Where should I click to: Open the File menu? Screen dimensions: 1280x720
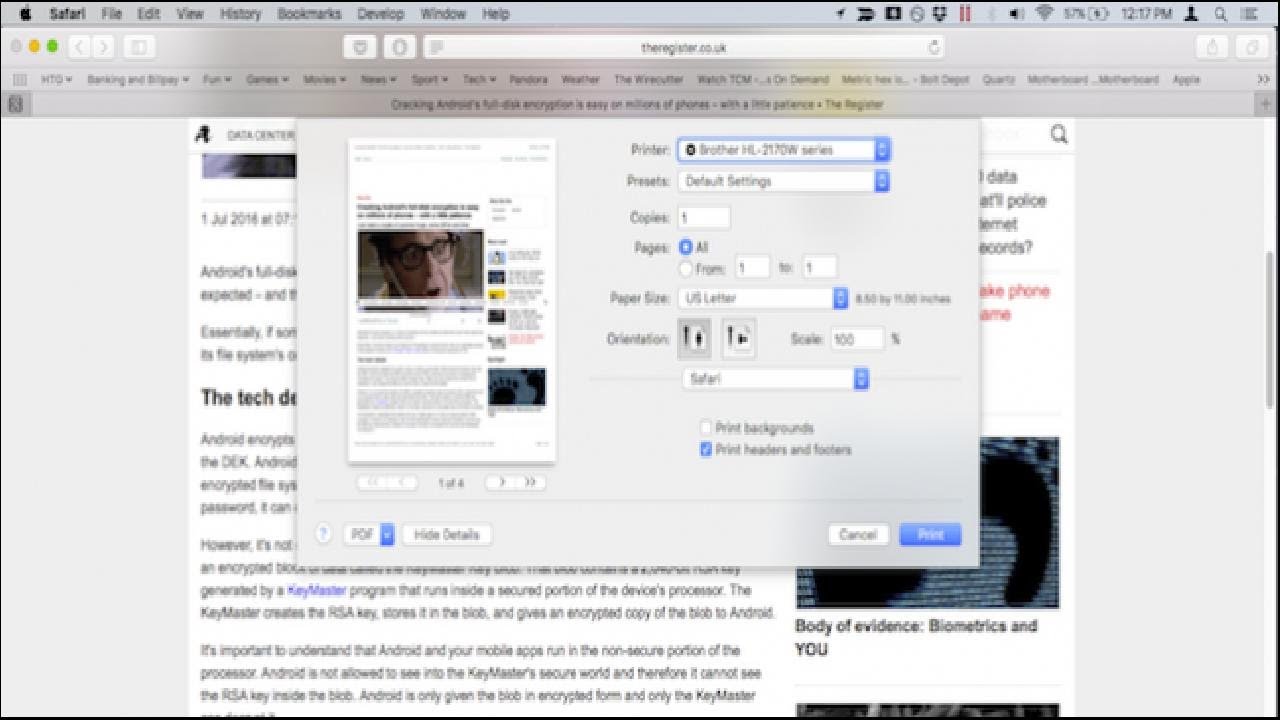coord(110,14)
